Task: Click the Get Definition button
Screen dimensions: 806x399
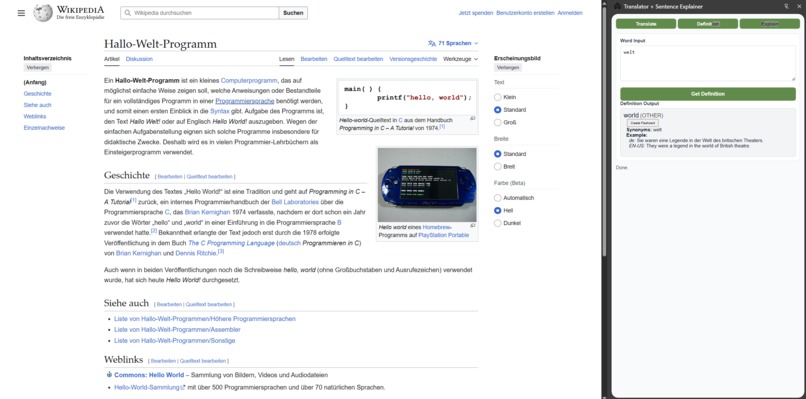Action: point(708,94)
